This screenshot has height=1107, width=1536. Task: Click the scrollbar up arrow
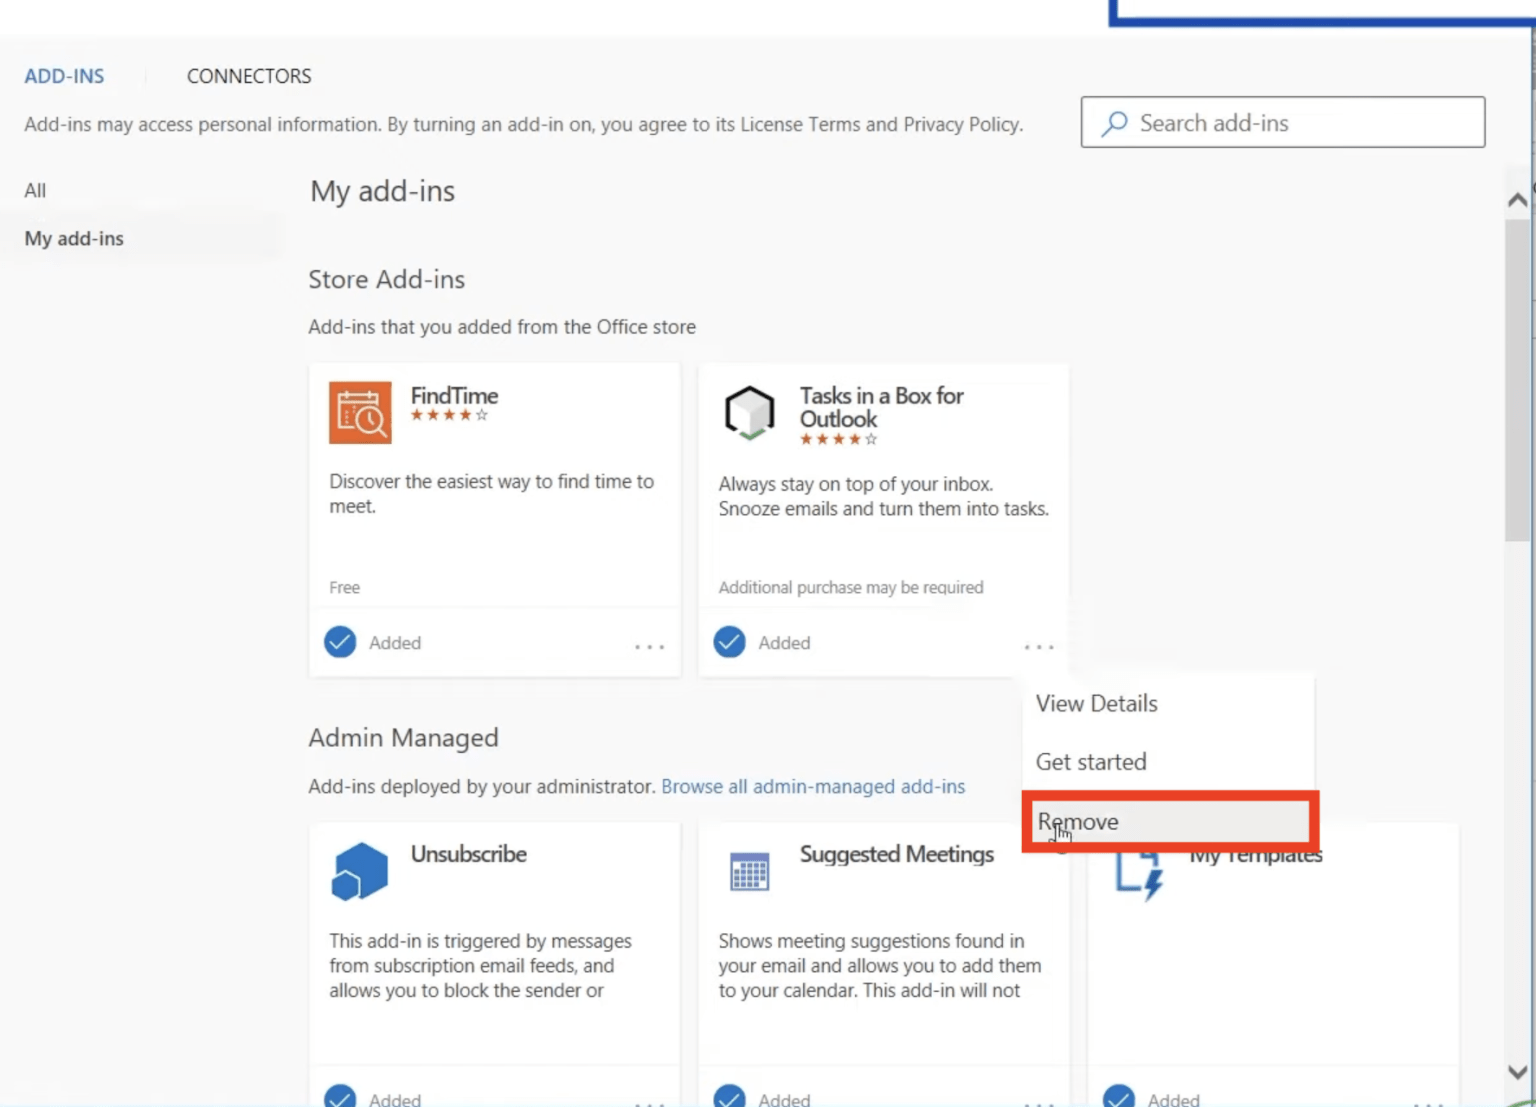[1518, 199]
